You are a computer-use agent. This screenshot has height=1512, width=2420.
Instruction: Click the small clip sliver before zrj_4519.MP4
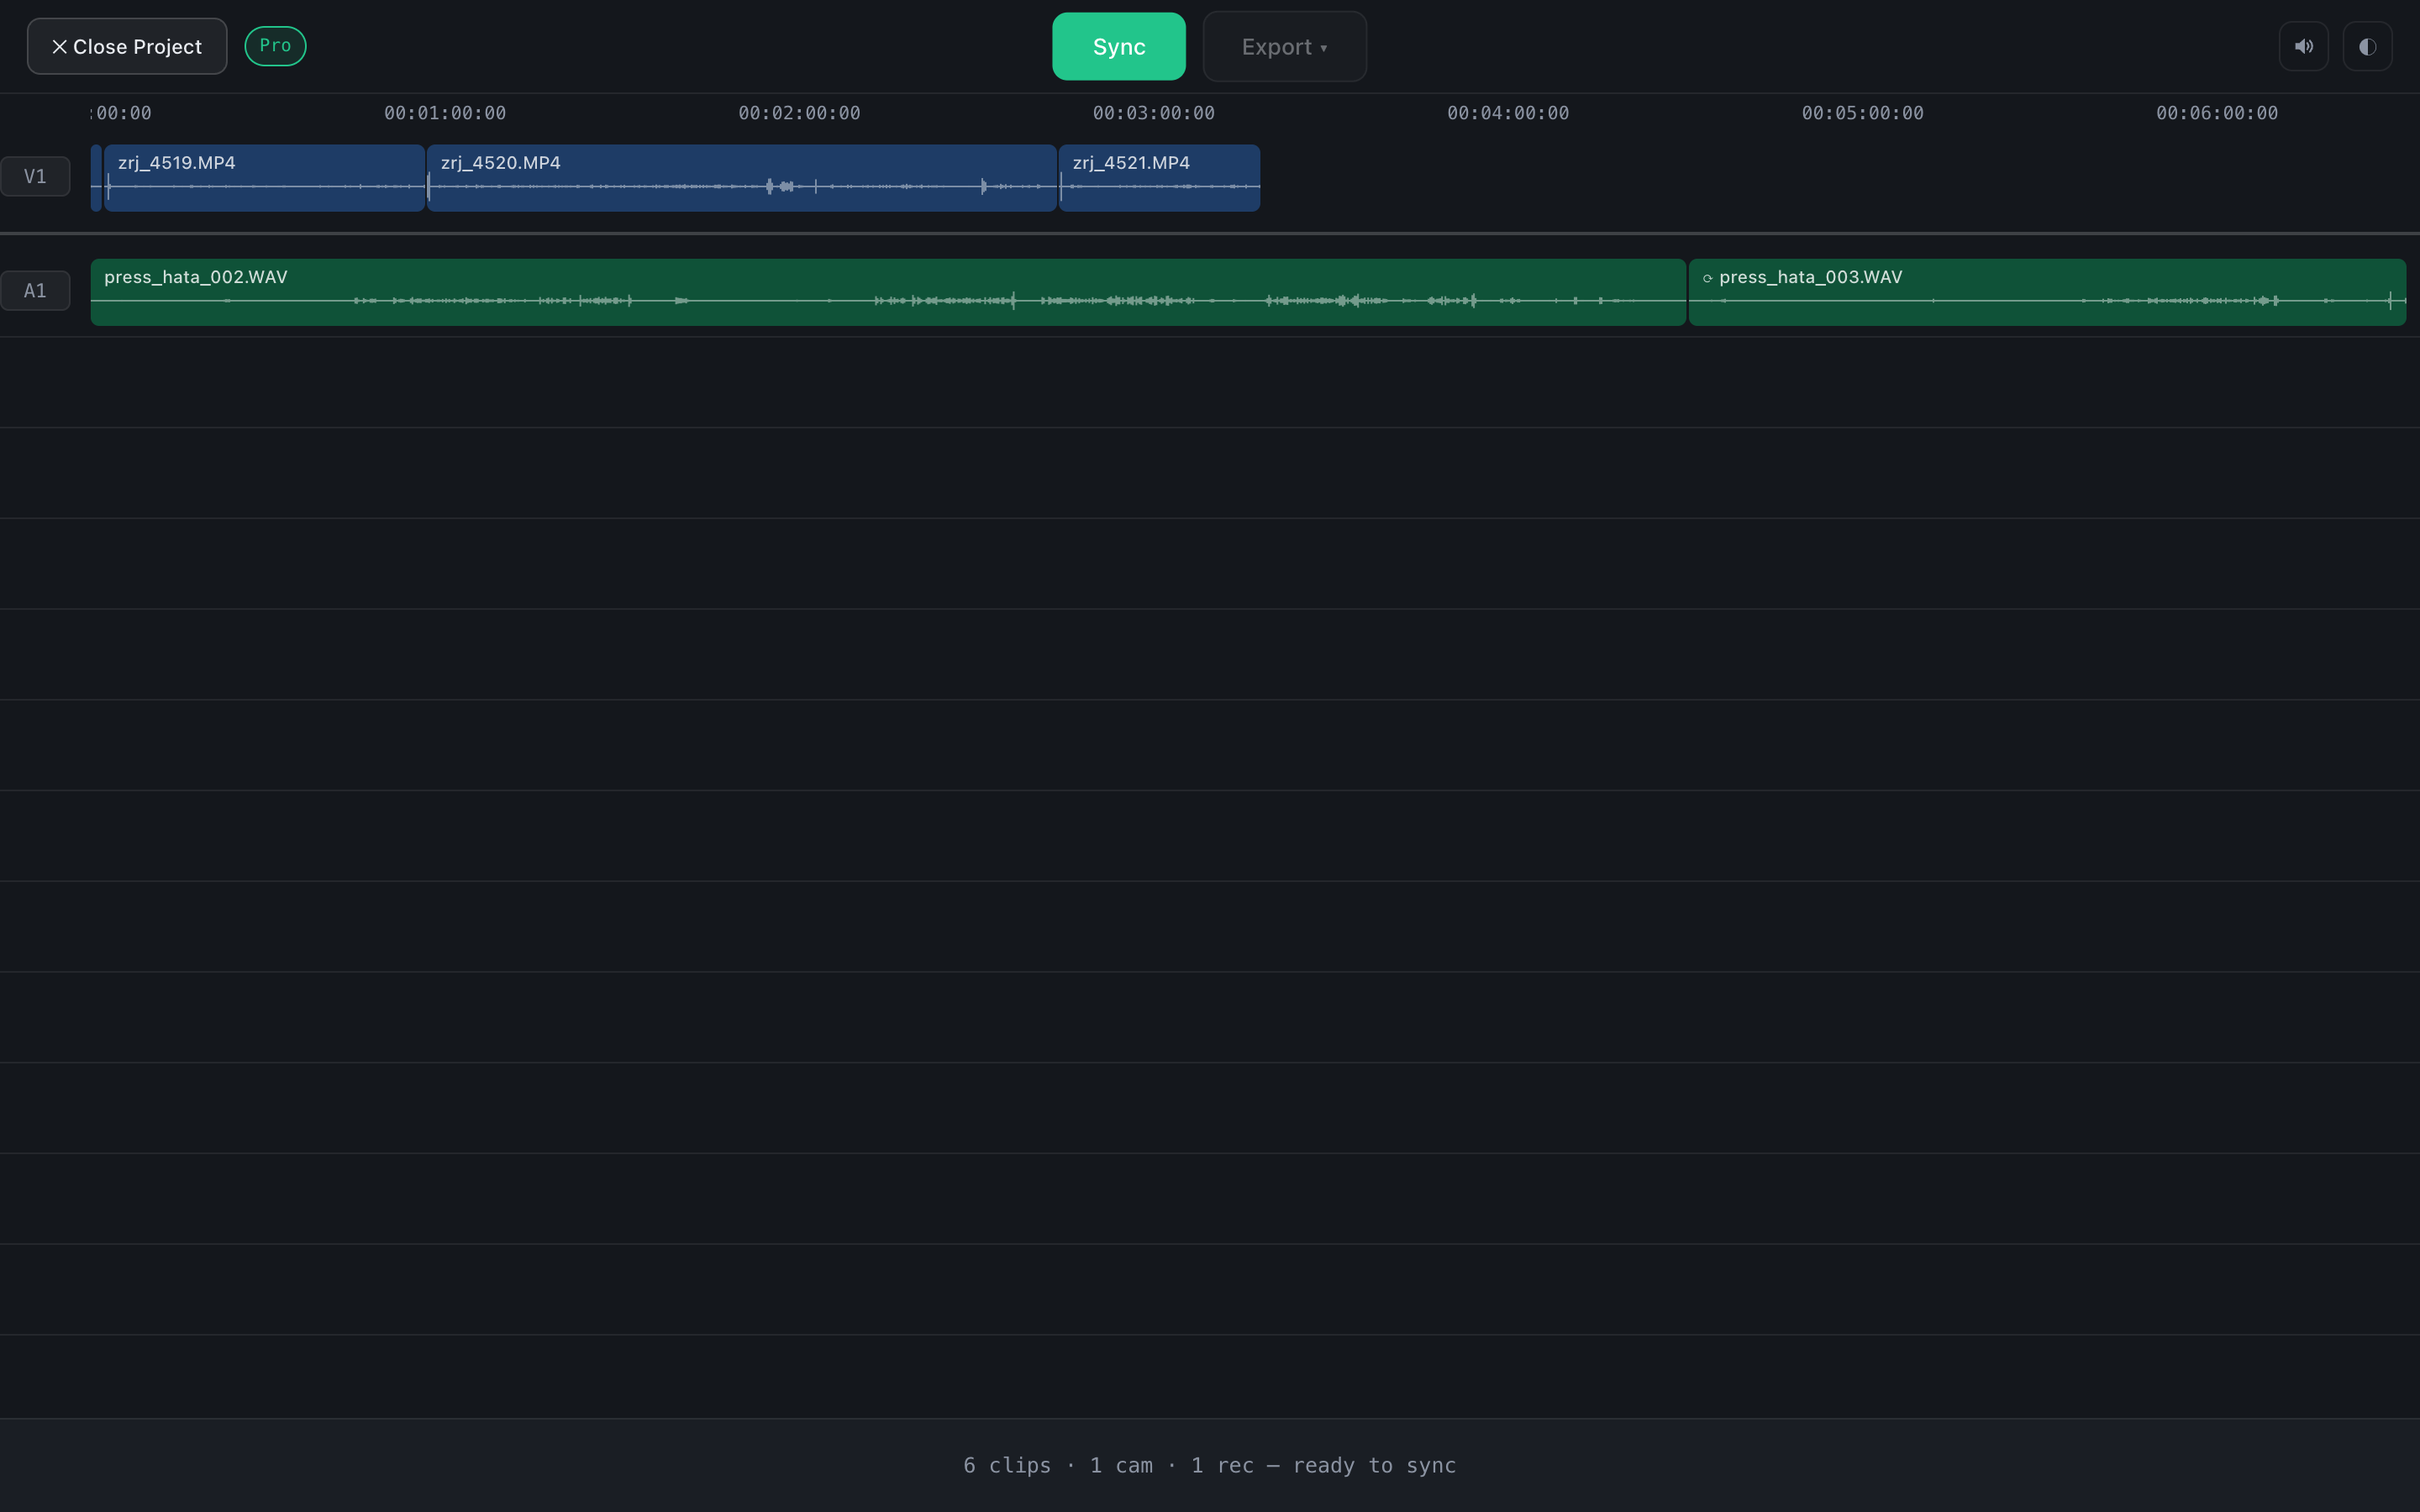click(x=96, y=178)
